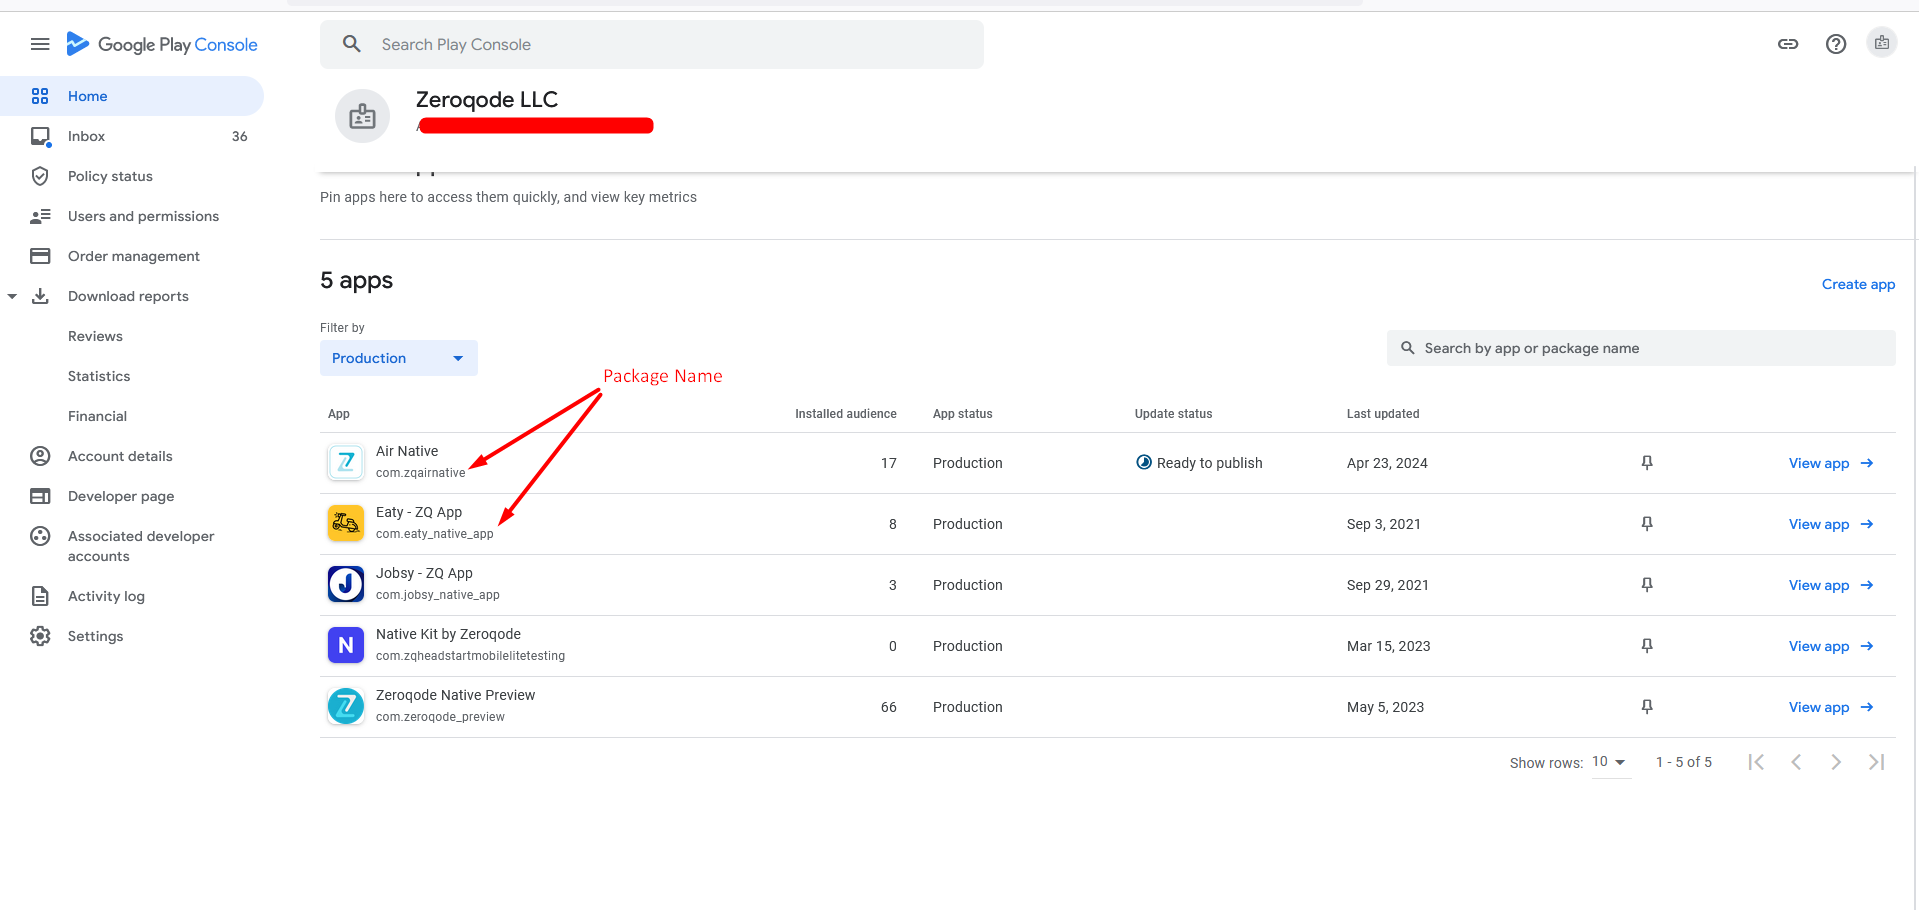Screen dimensions: 1919x910
Task: Click the Jobsy - ZQ App icon
Action: pos(346,584)
